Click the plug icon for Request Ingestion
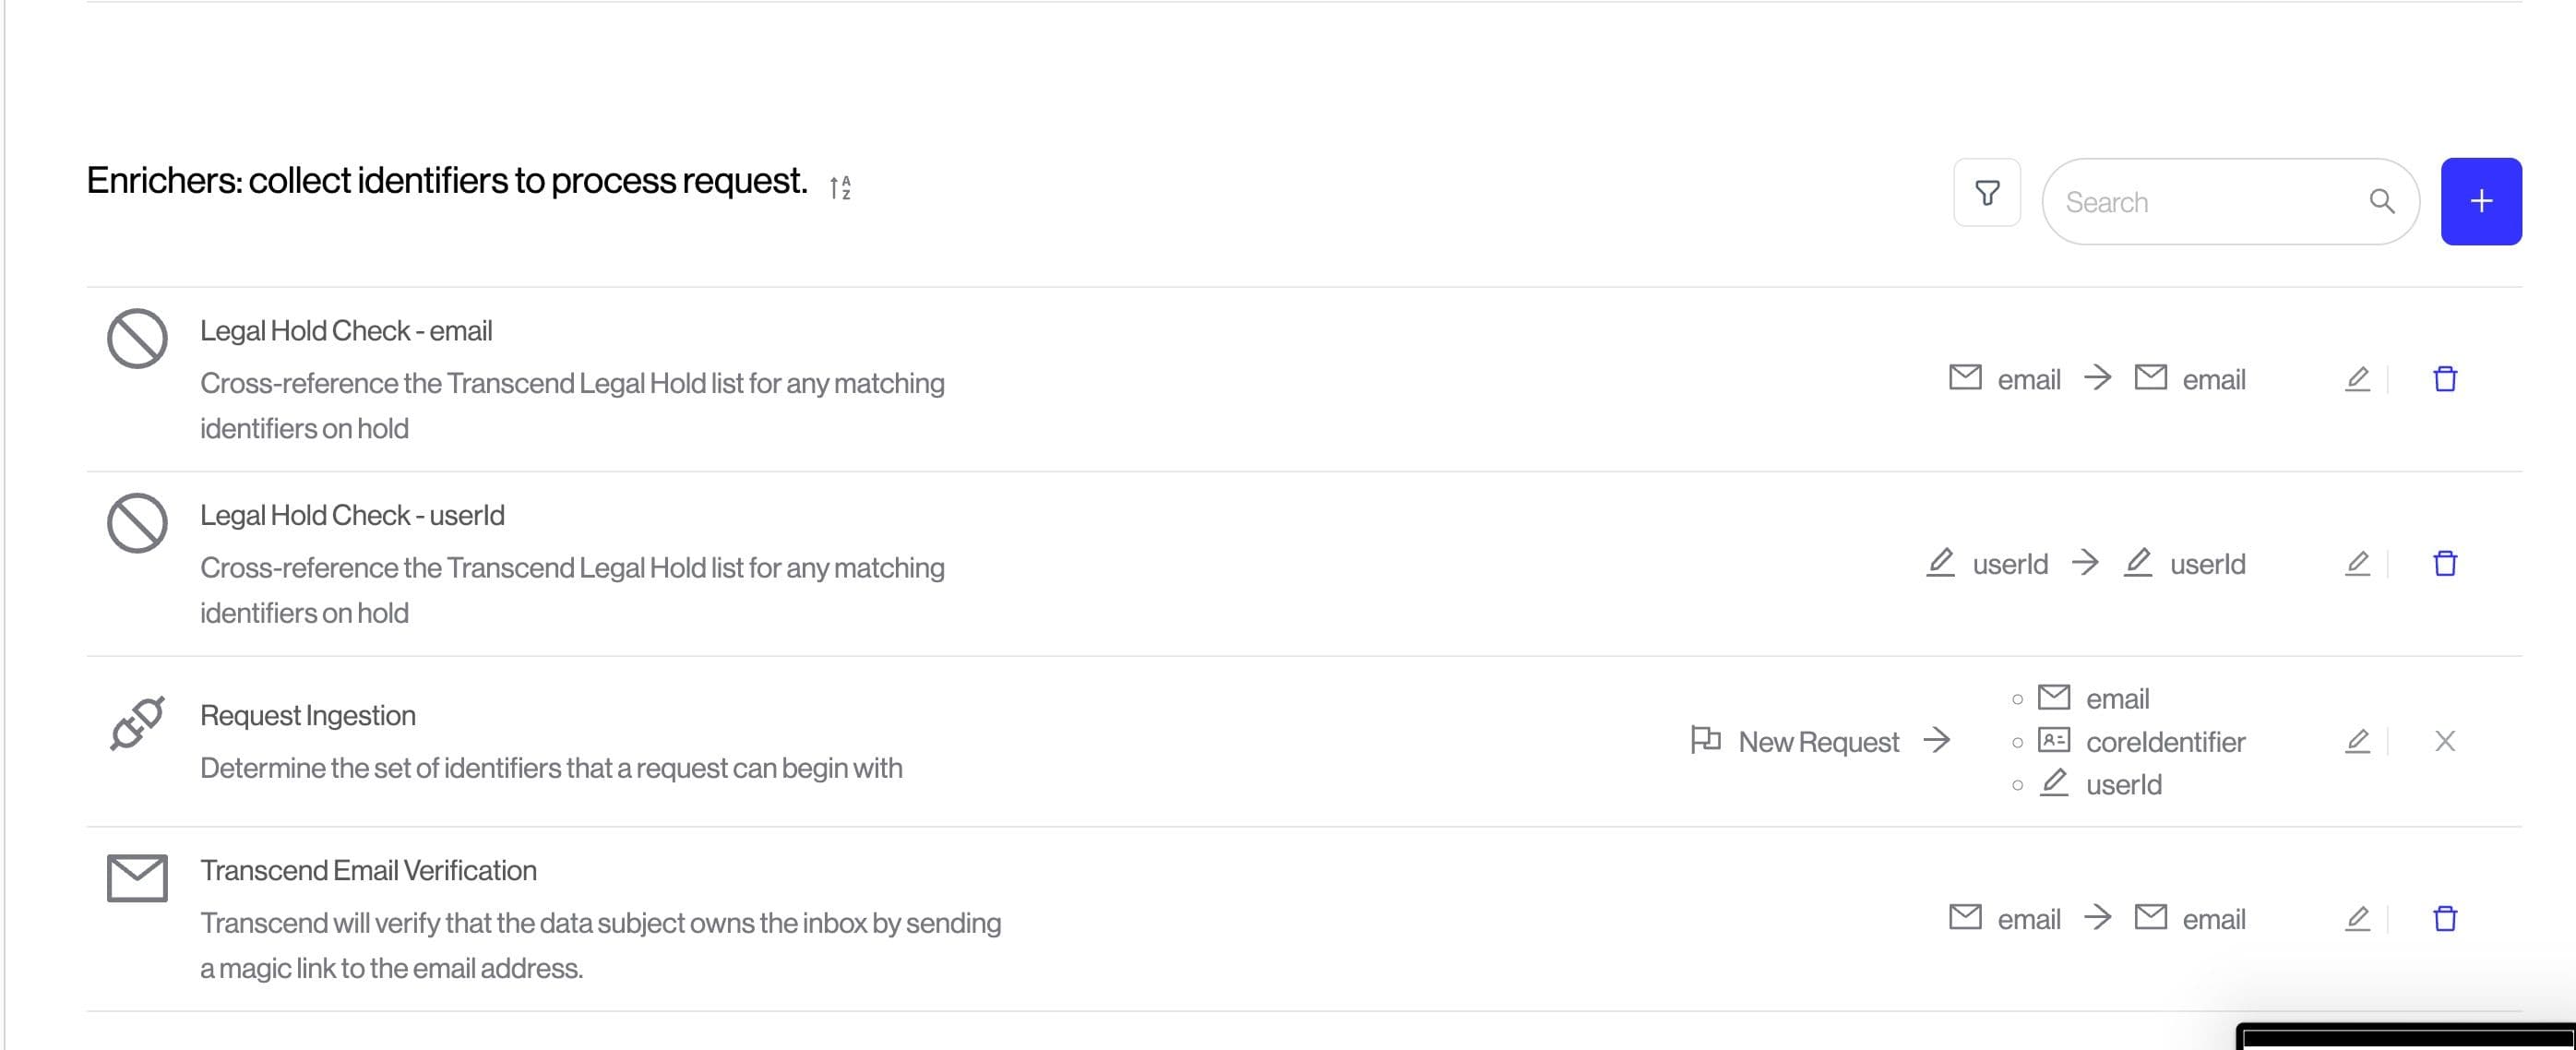 tap(137, 723)
